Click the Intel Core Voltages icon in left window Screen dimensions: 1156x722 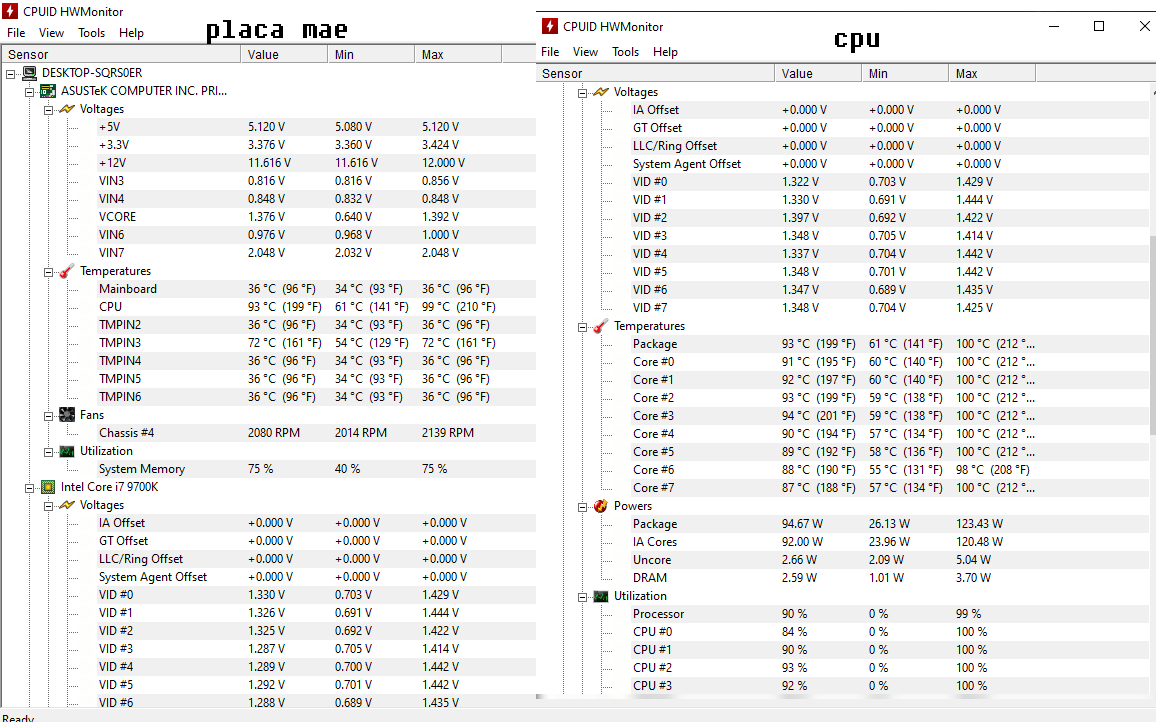(x=67, y=505)
